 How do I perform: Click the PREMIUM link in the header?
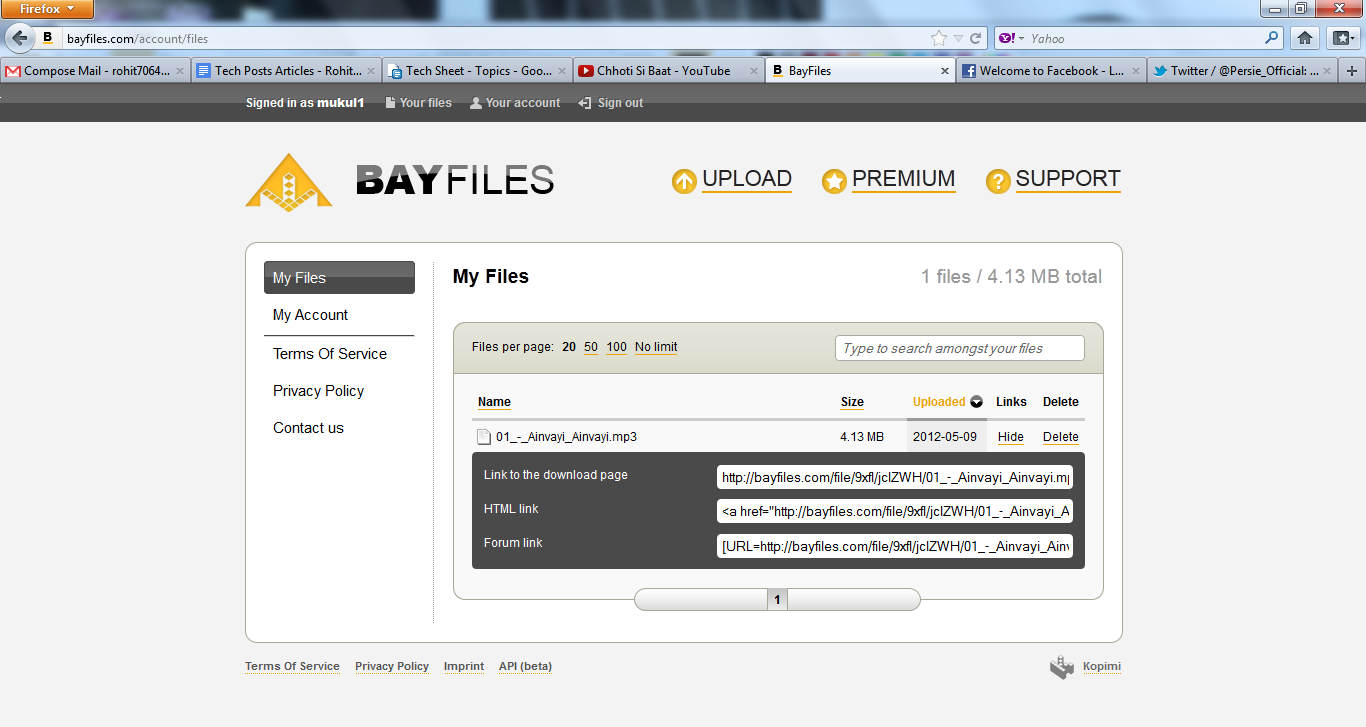(904, 179)
